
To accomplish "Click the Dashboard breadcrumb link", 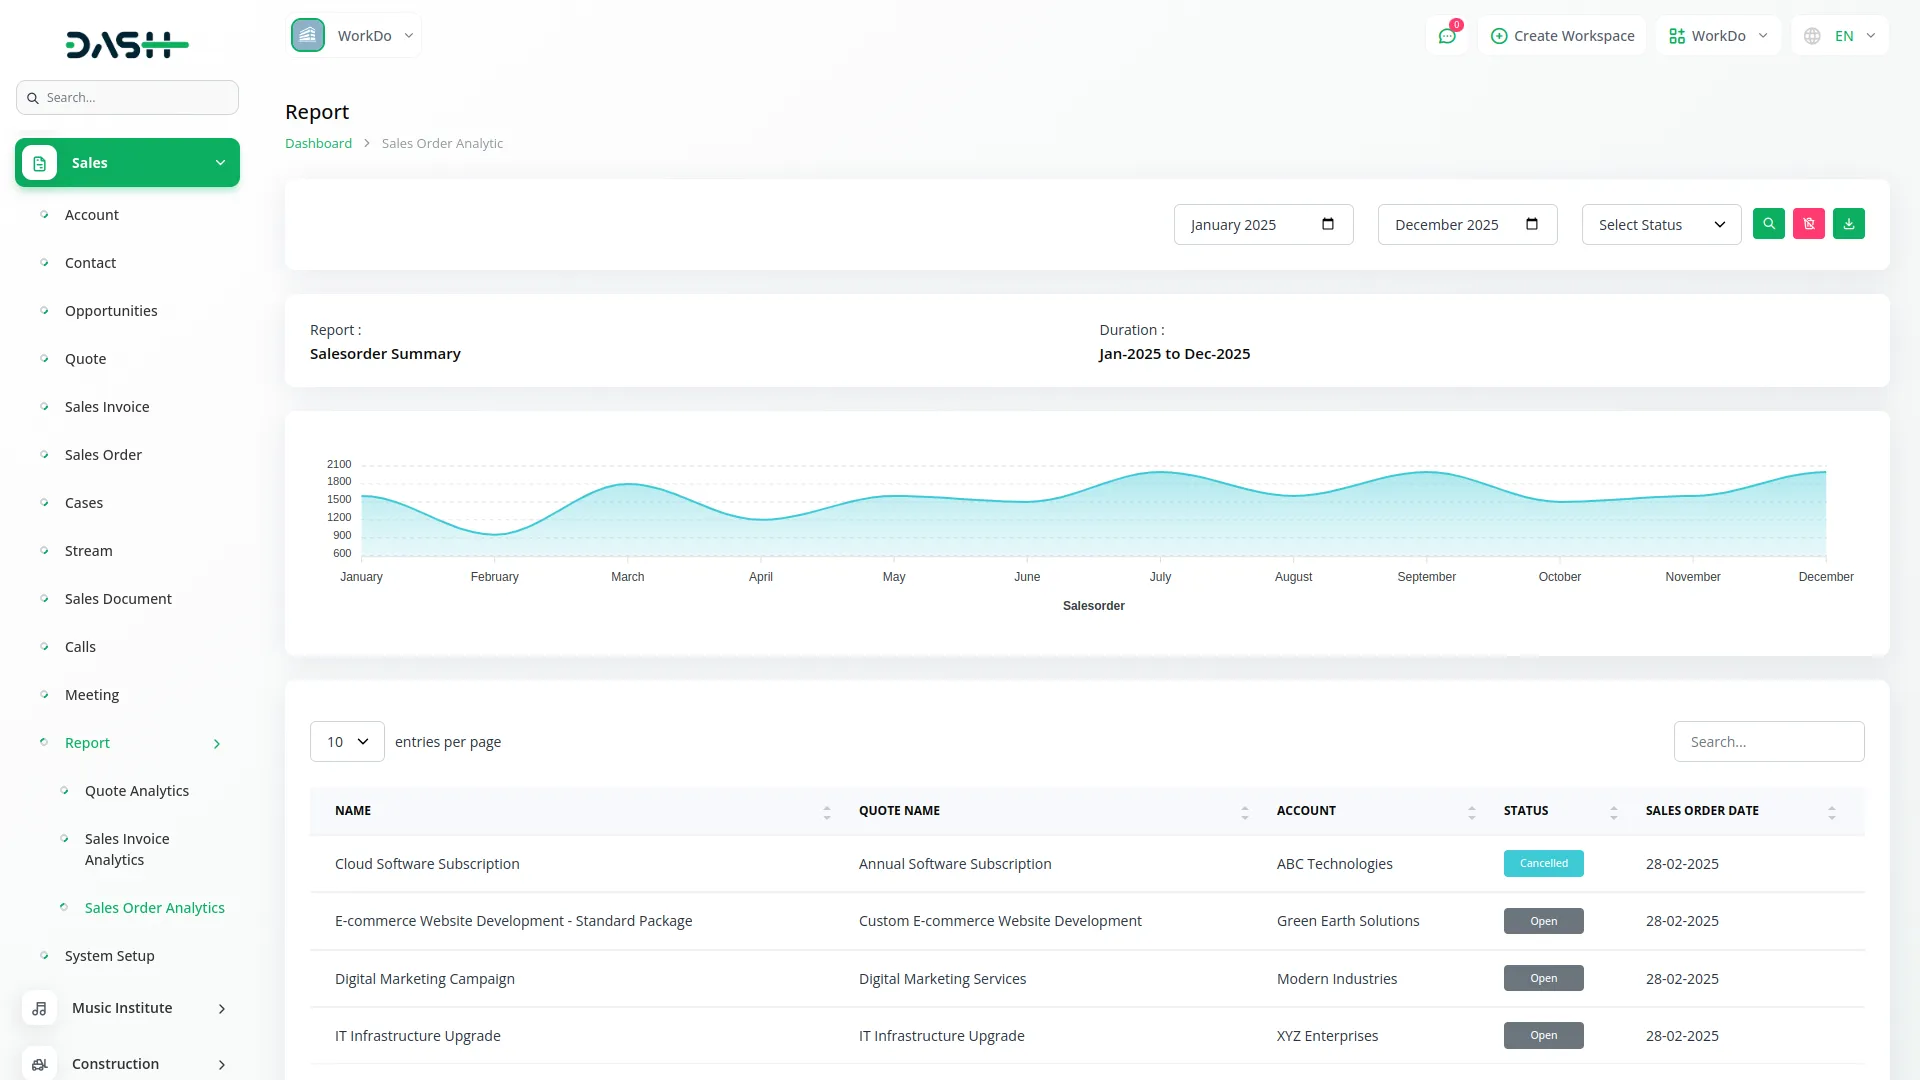I will pos(318,143).
